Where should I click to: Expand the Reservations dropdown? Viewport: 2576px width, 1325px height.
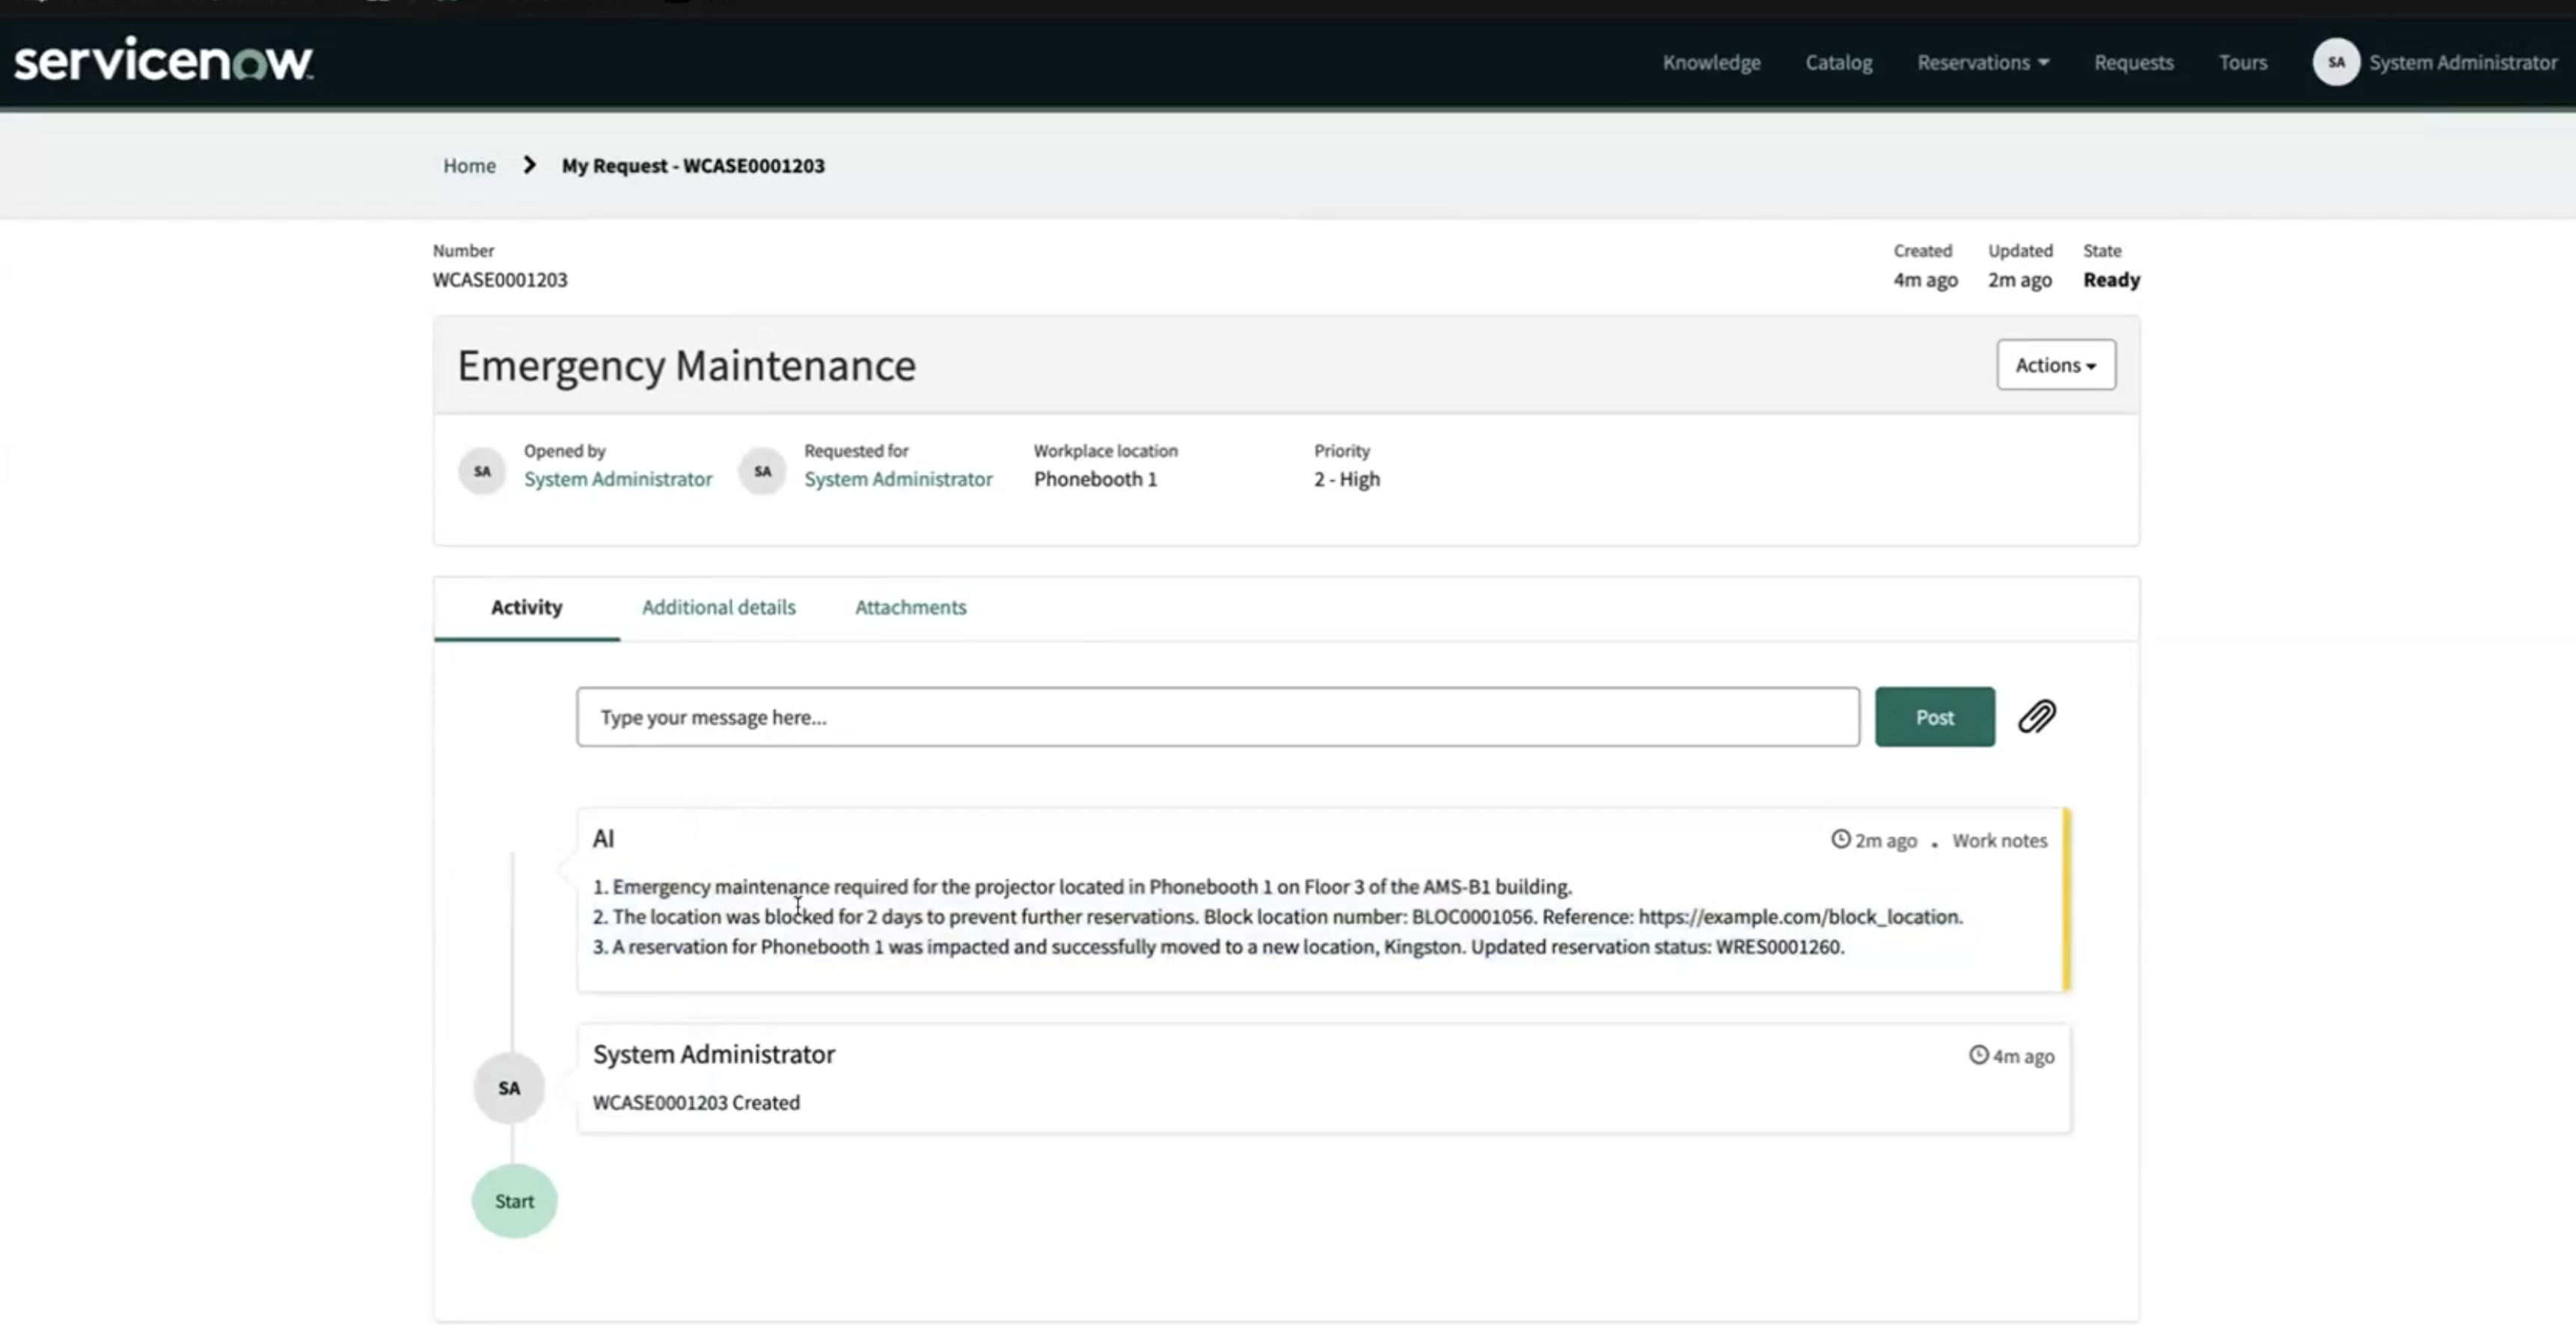click(1982, 62)
